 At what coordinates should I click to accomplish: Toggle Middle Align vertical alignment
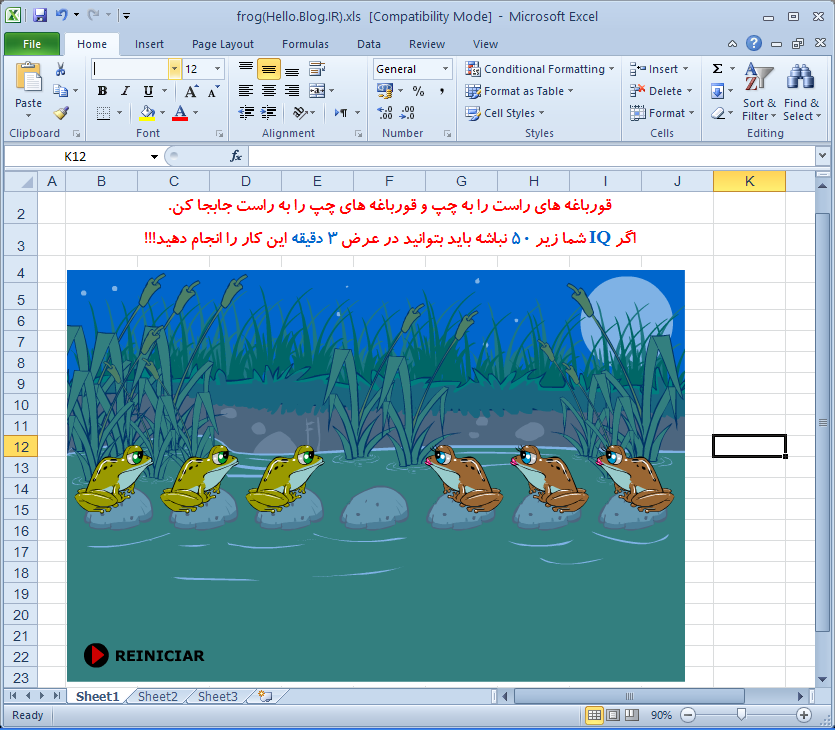click(268, 69)
